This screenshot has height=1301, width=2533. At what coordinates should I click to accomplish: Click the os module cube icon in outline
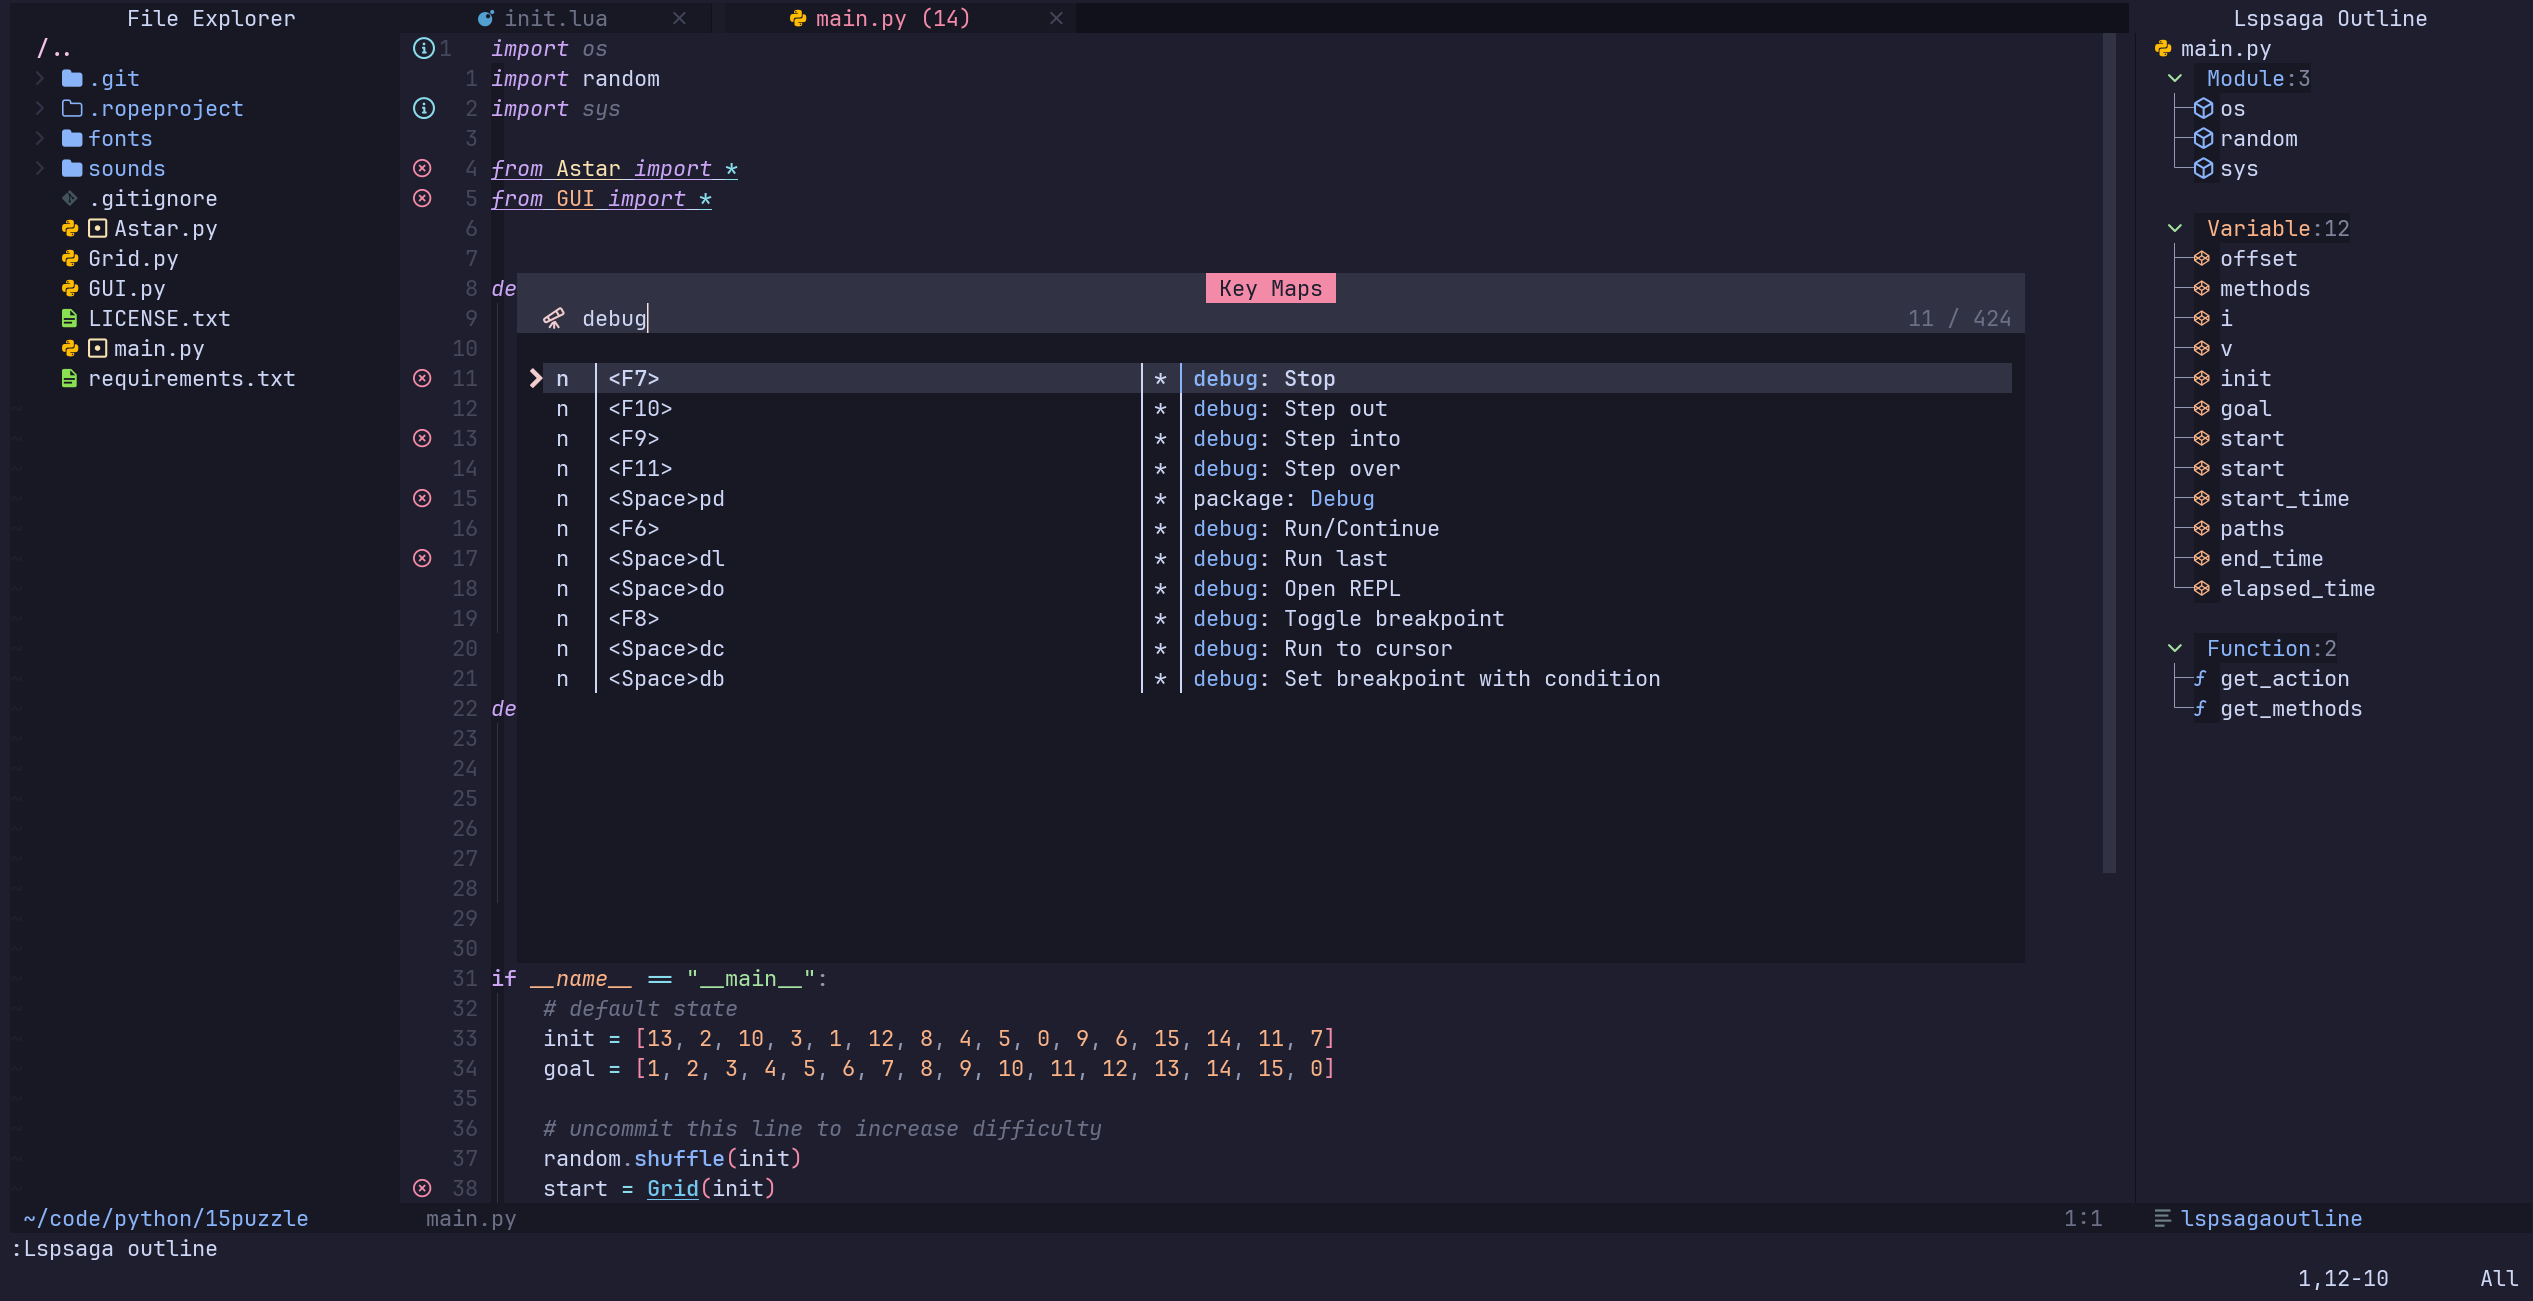click(2203, 108)
